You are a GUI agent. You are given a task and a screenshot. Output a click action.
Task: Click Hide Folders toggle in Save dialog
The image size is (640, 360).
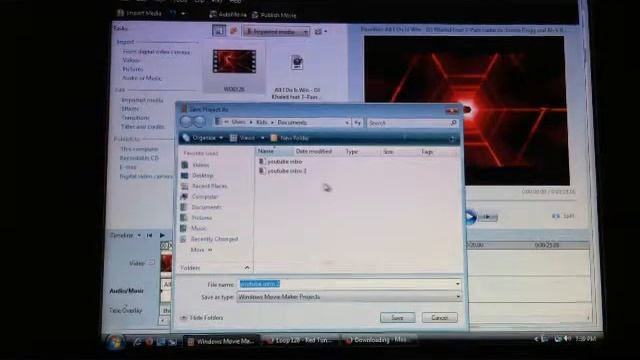[202, 318]
